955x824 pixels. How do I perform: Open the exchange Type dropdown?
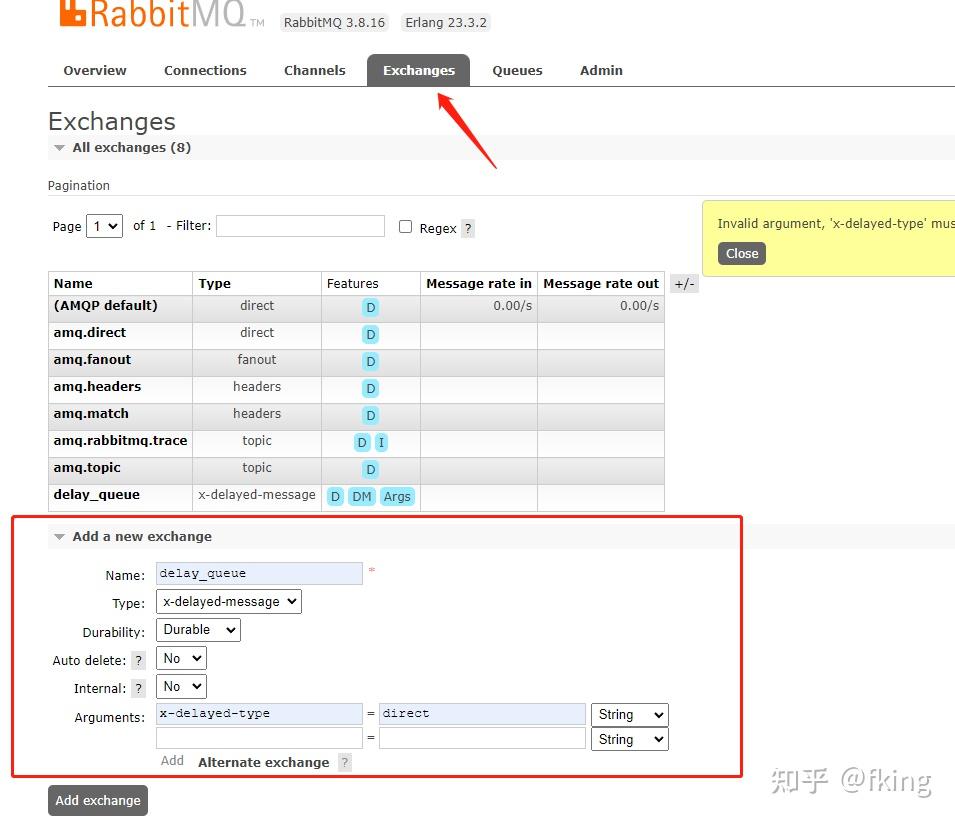tap(228, 601)
